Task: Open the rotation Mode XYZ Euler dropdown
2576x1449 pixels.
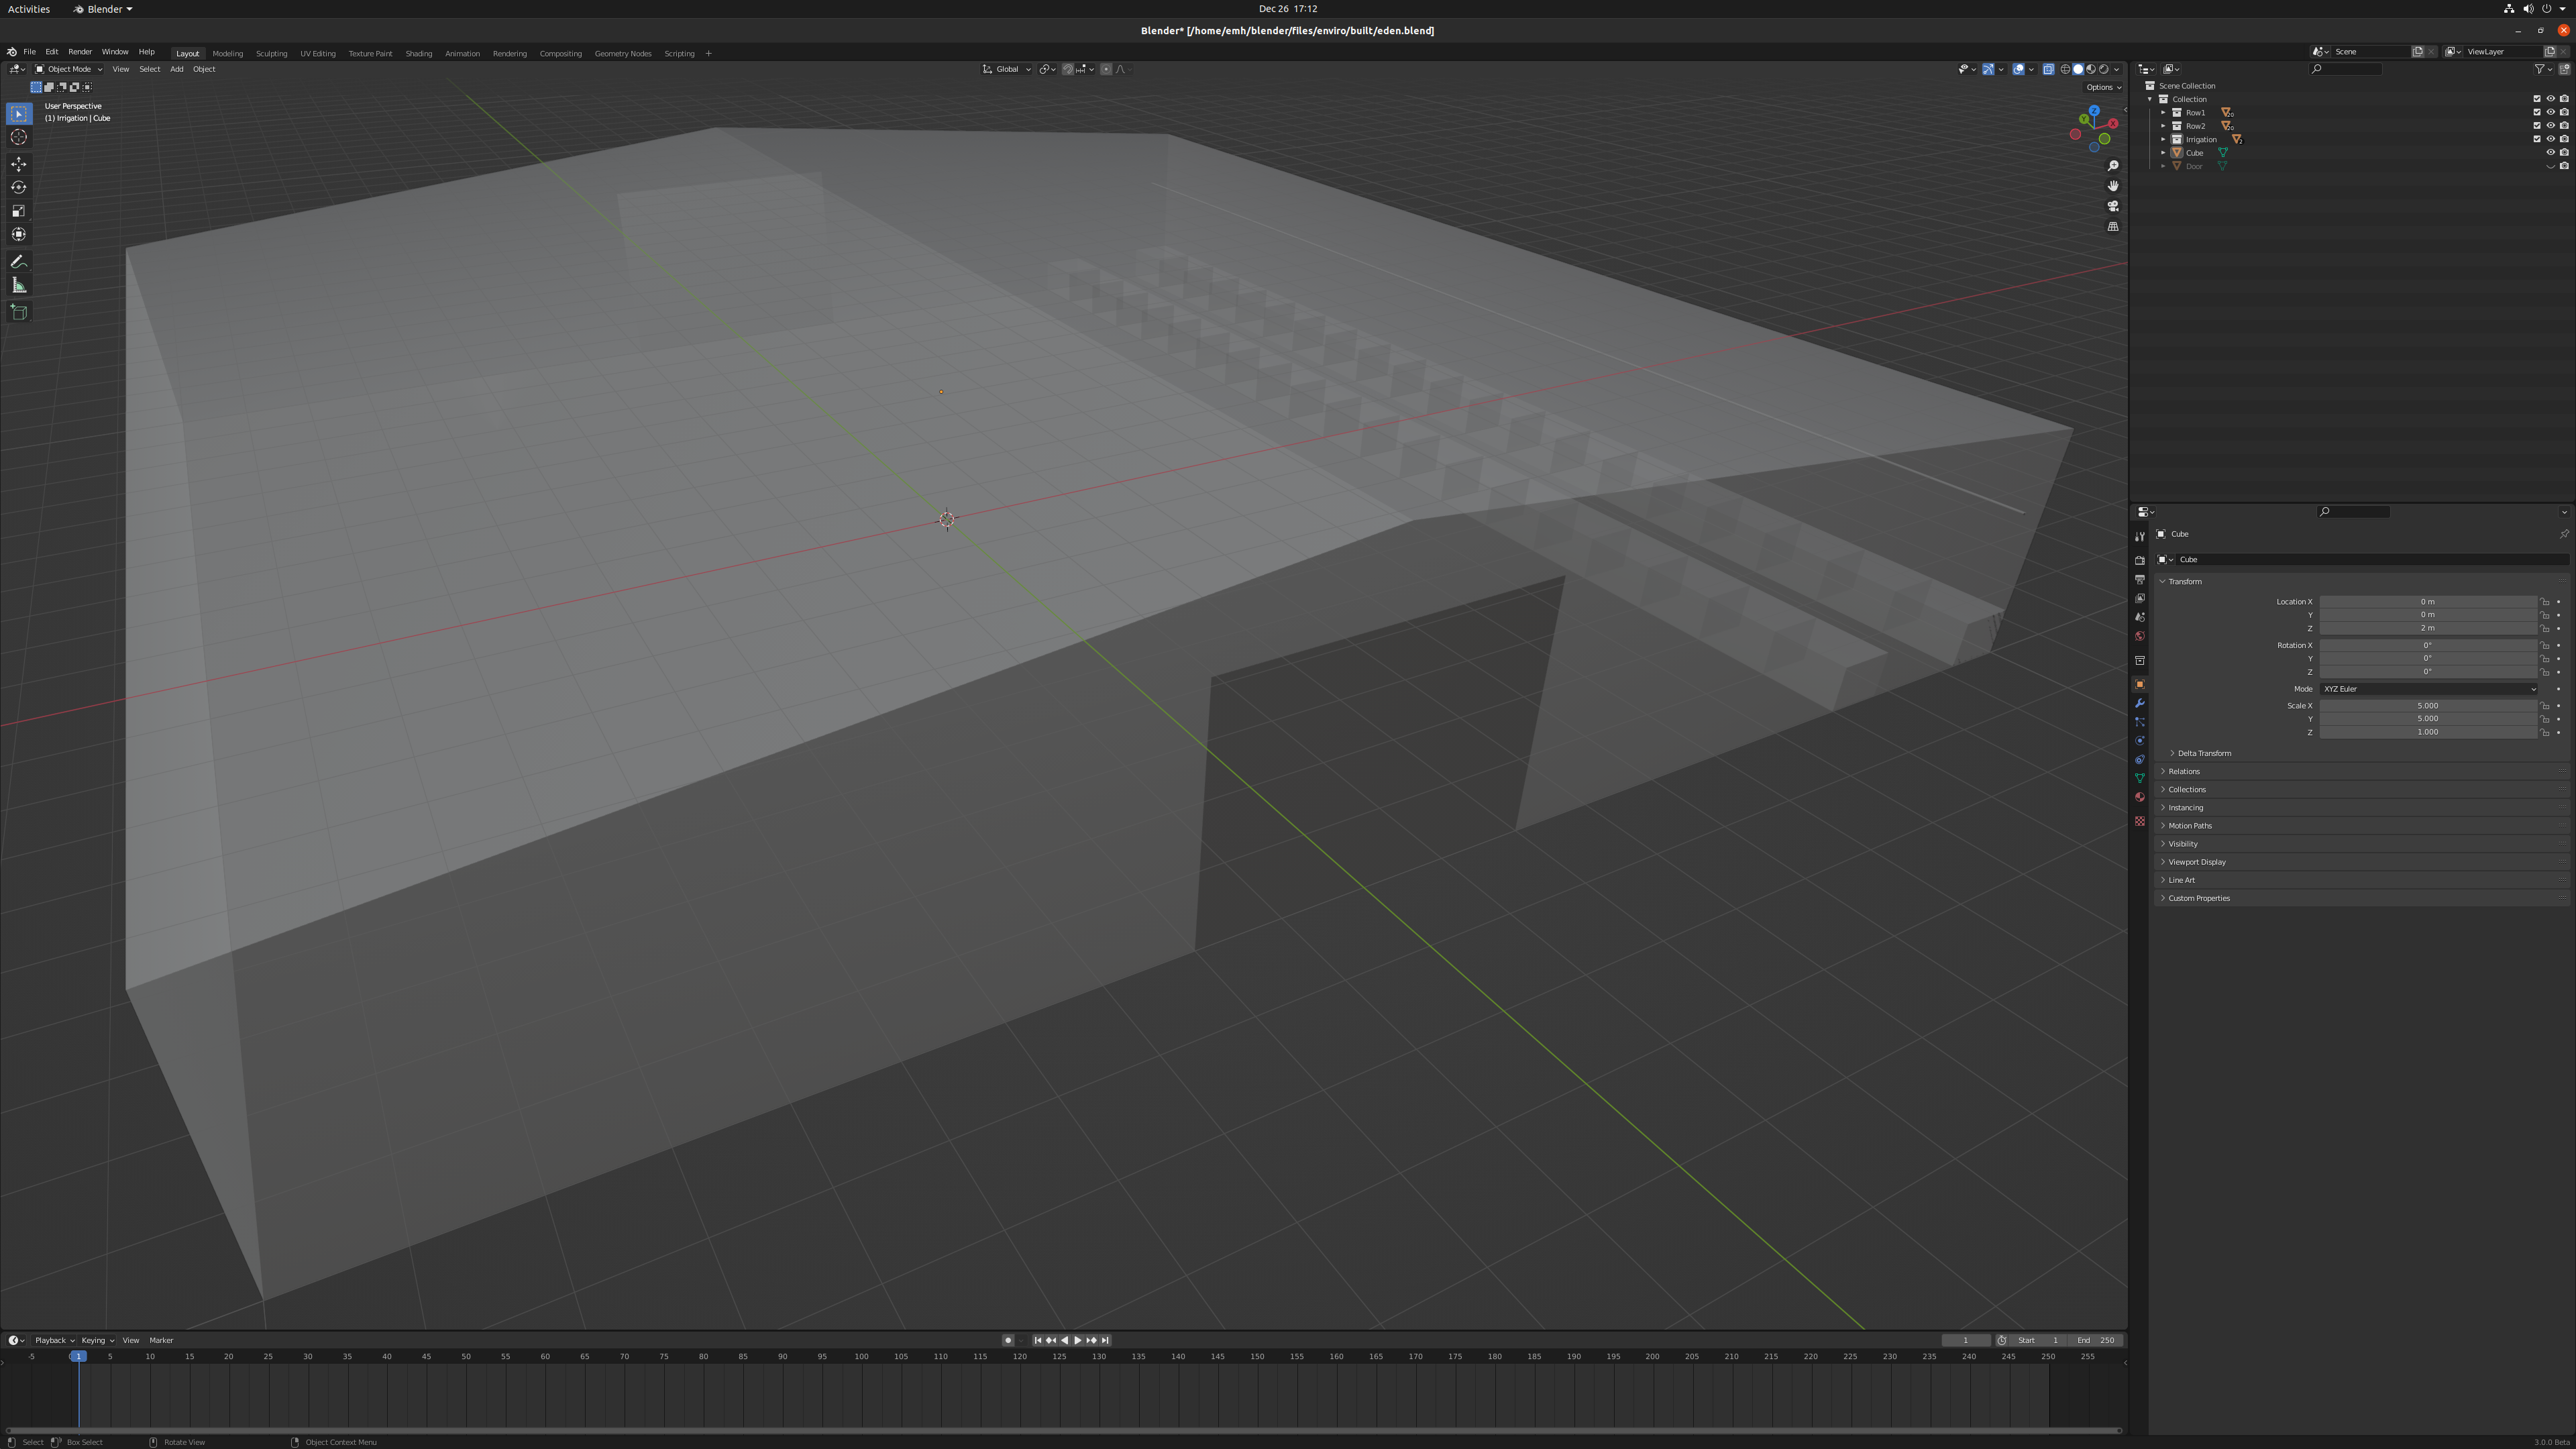Action: (x=2428, y=689)
